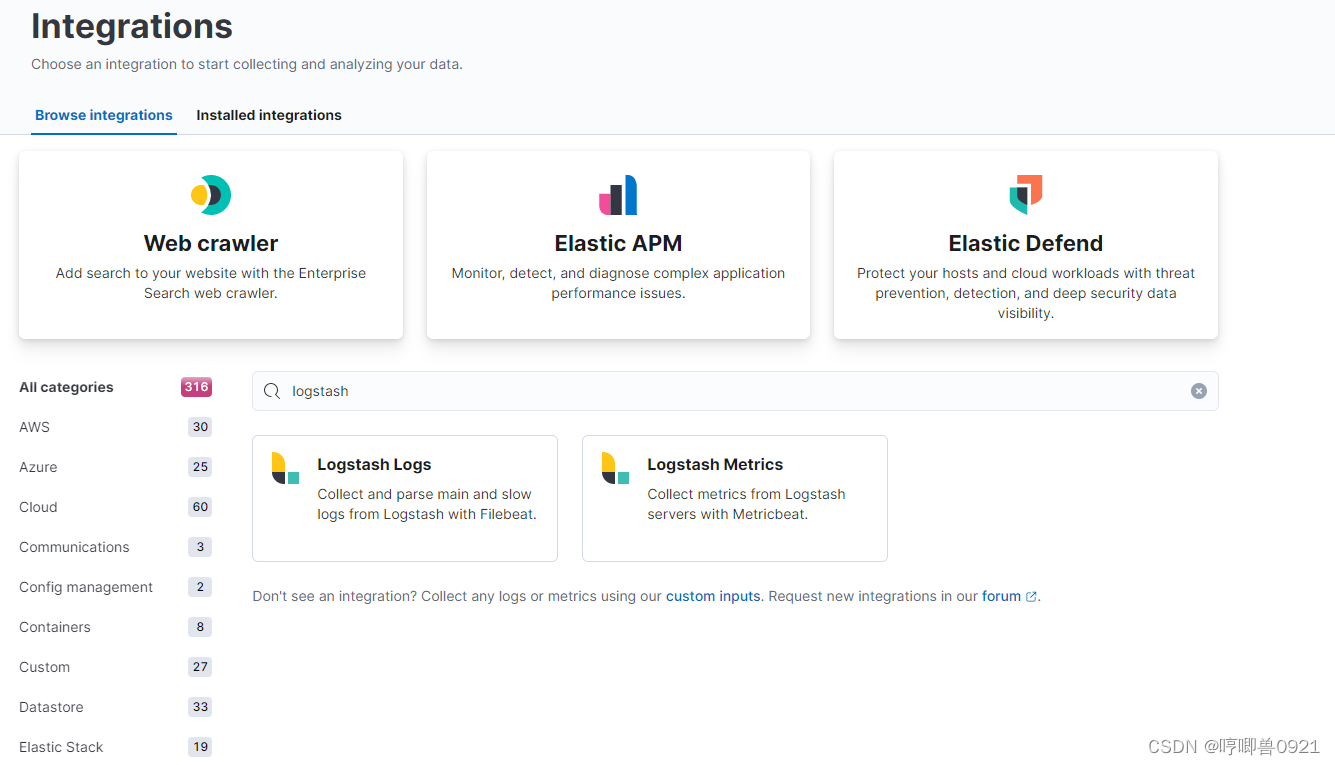Open the Logstash Metrics integration title

(715, 464)
